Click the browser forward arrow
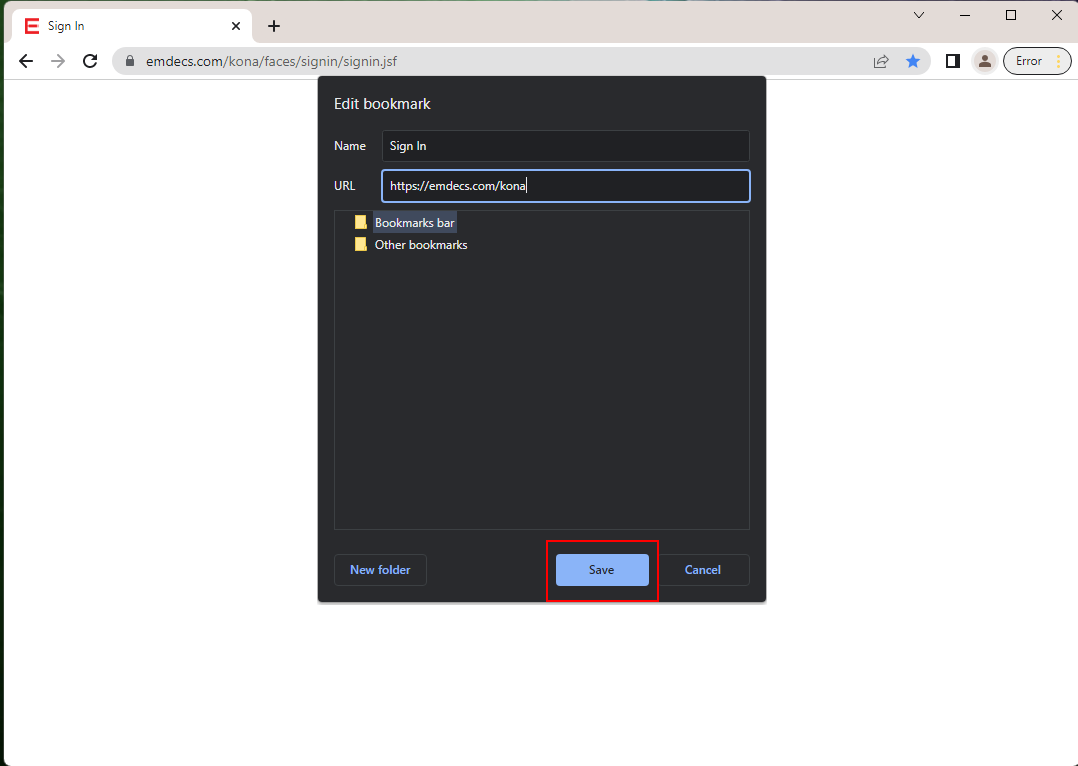 coord(58,61)
